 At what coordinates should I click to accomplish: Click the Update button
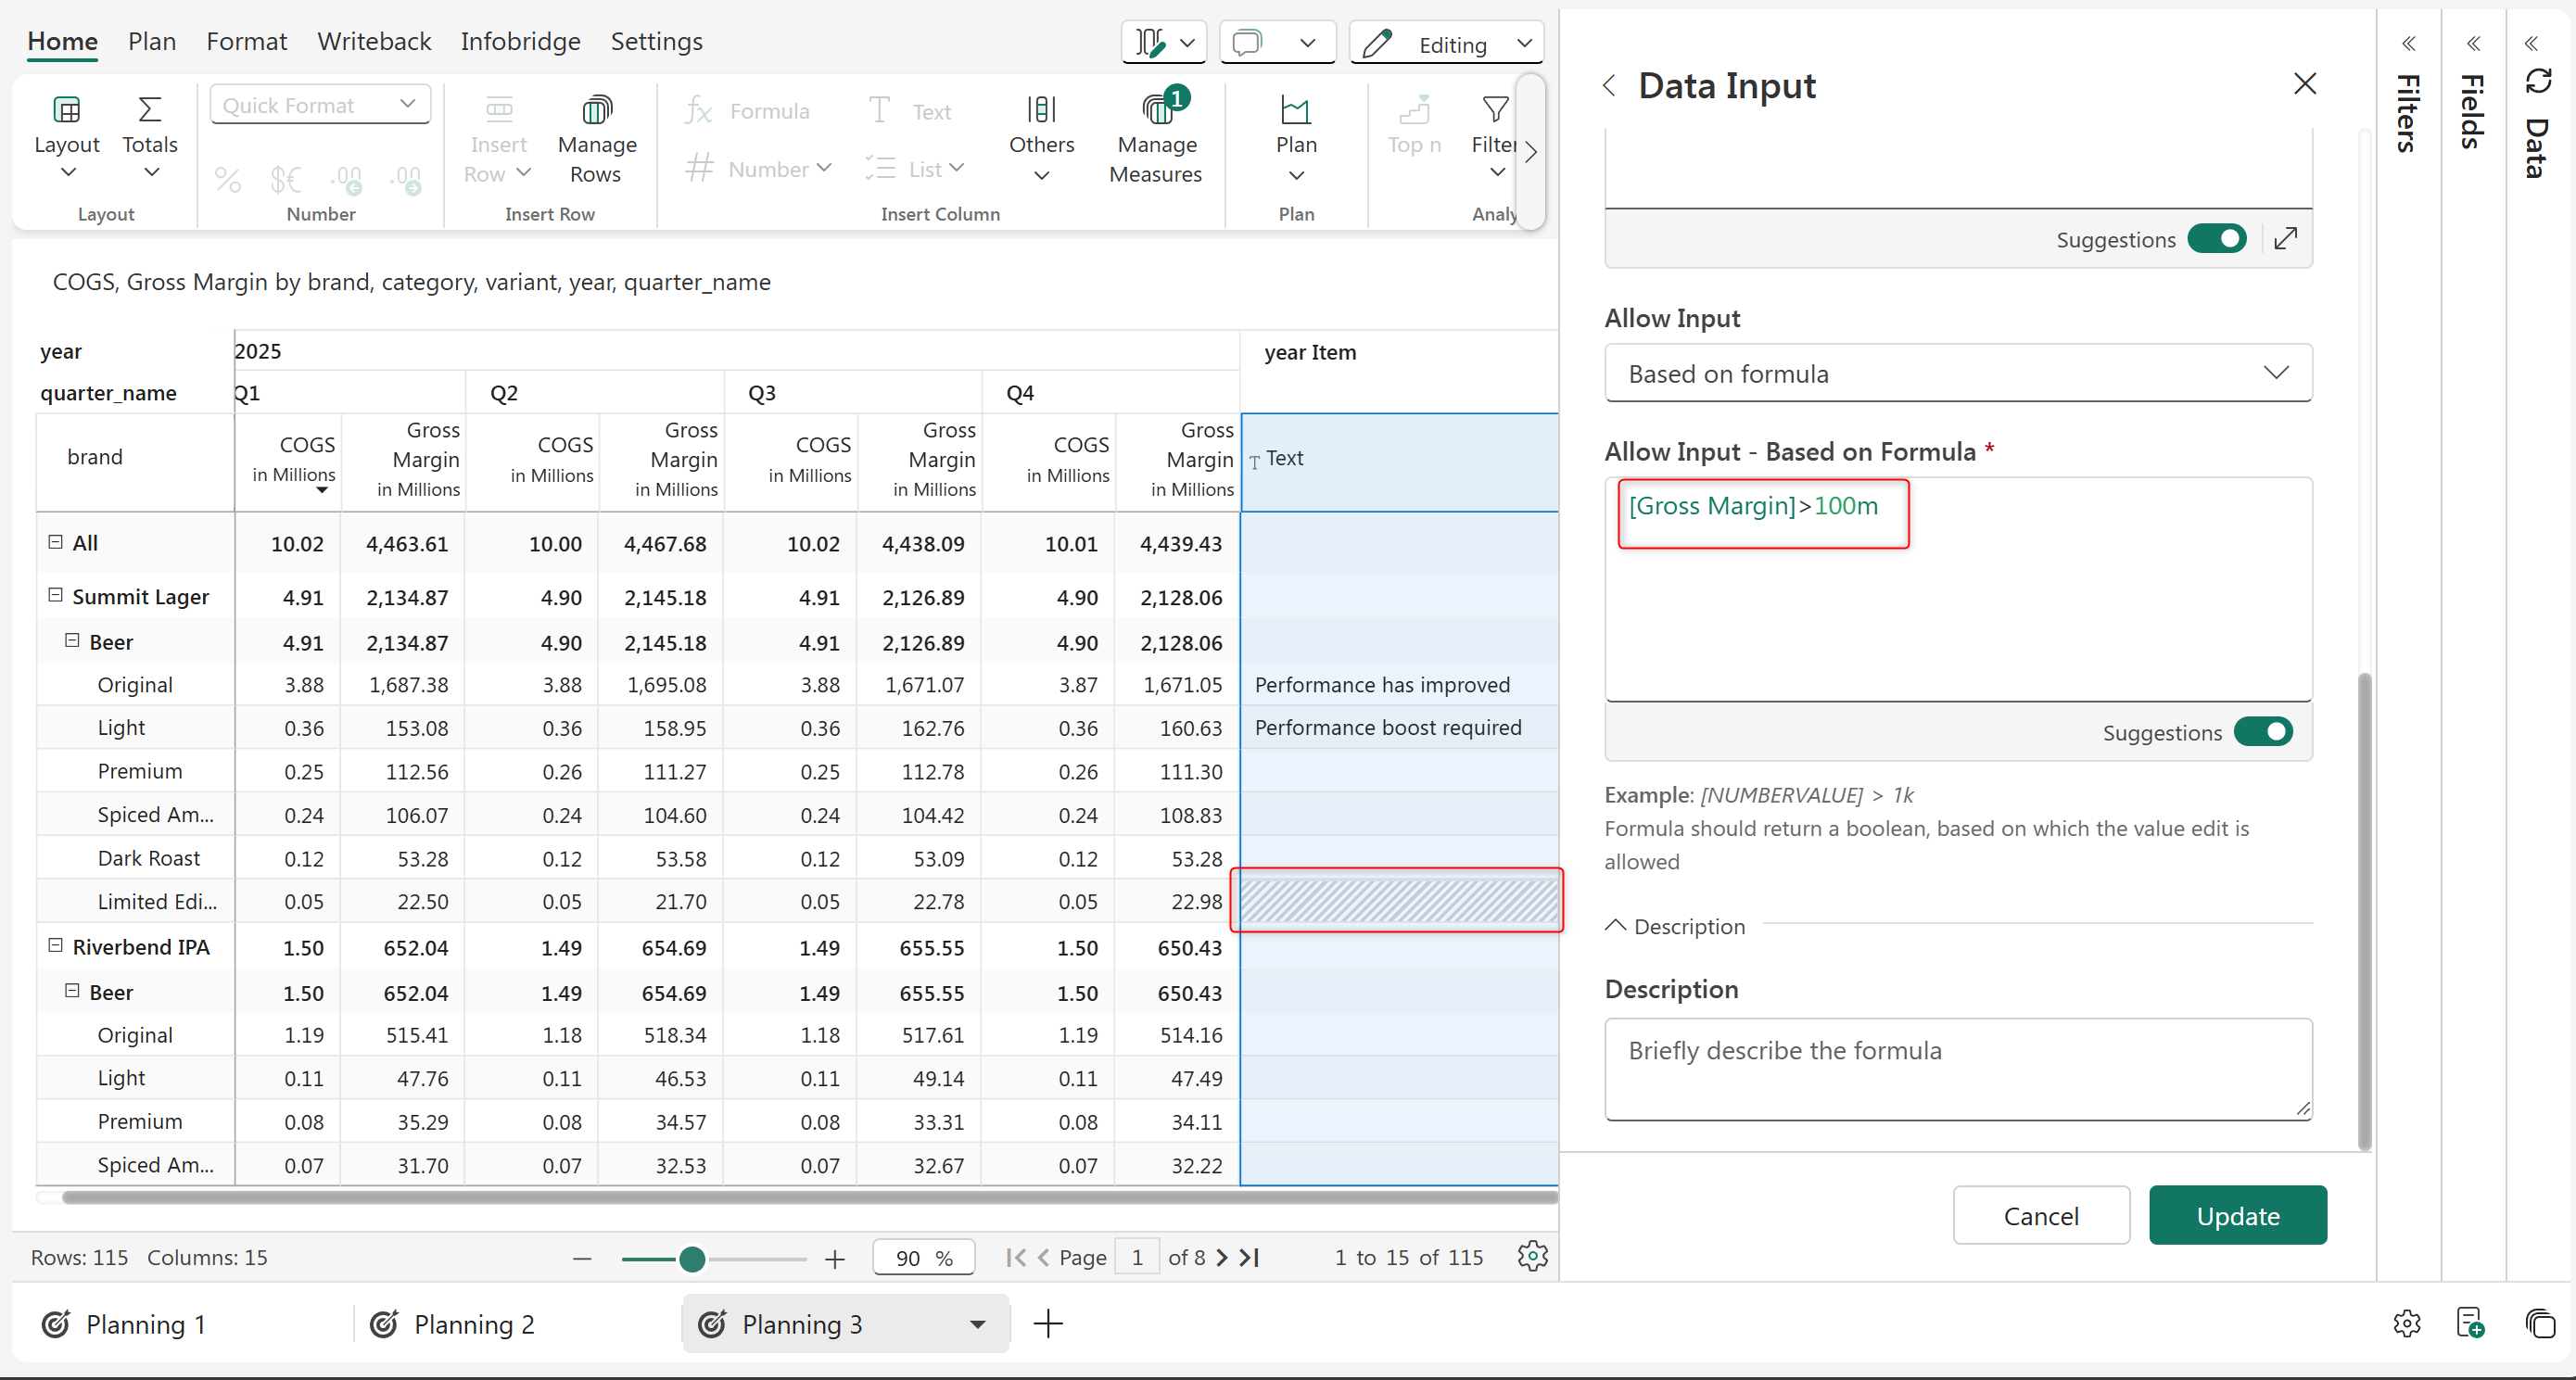coord(2237,1216)
